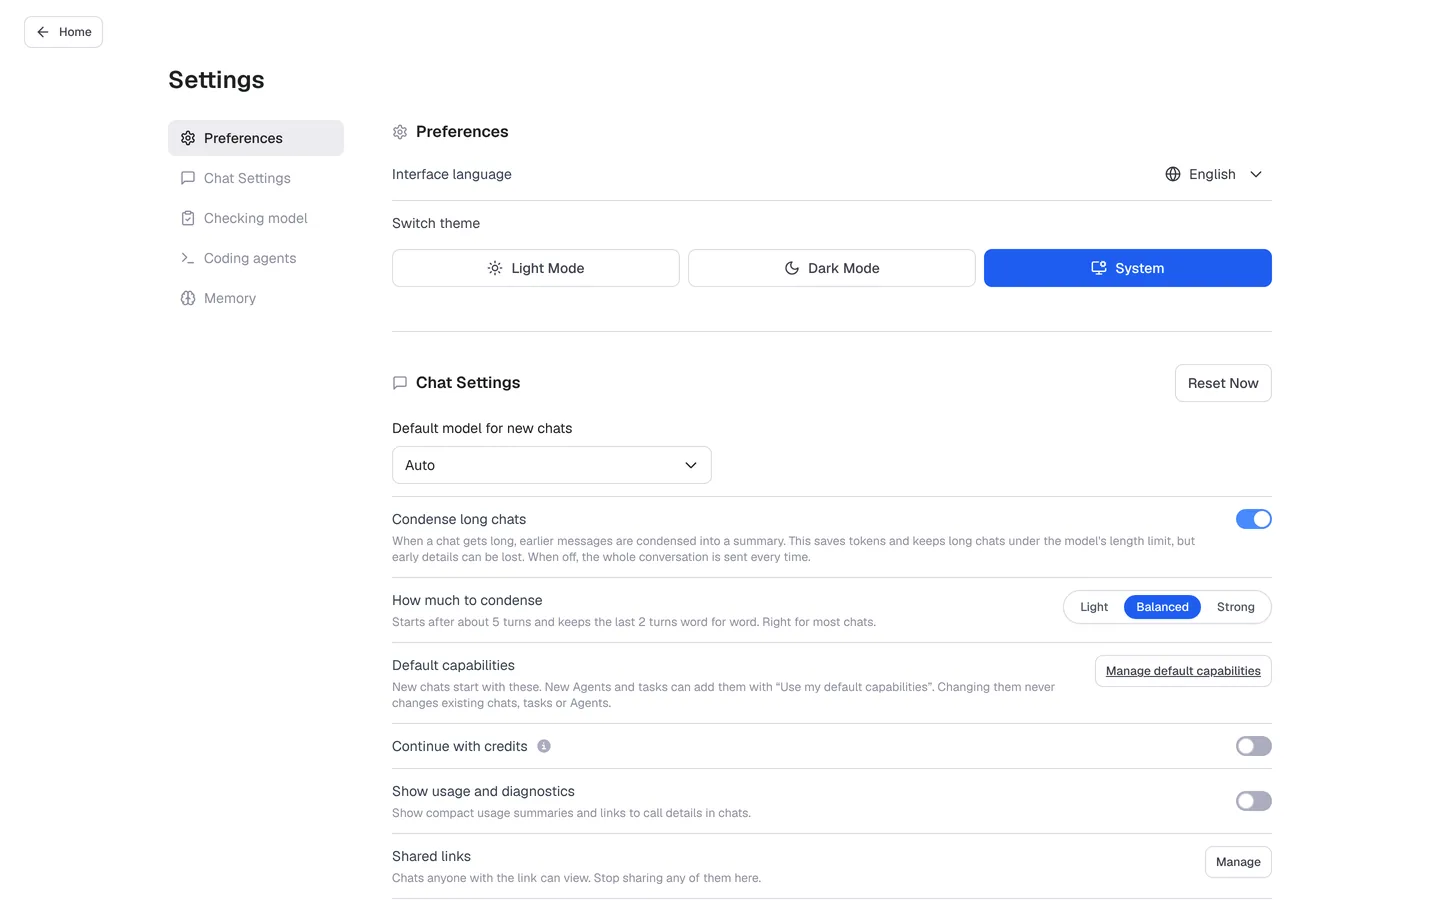Click the sun icon in Light Mode
This screenshot has width=1440, height=900.
pyautogui.click(x=495, y=268)
